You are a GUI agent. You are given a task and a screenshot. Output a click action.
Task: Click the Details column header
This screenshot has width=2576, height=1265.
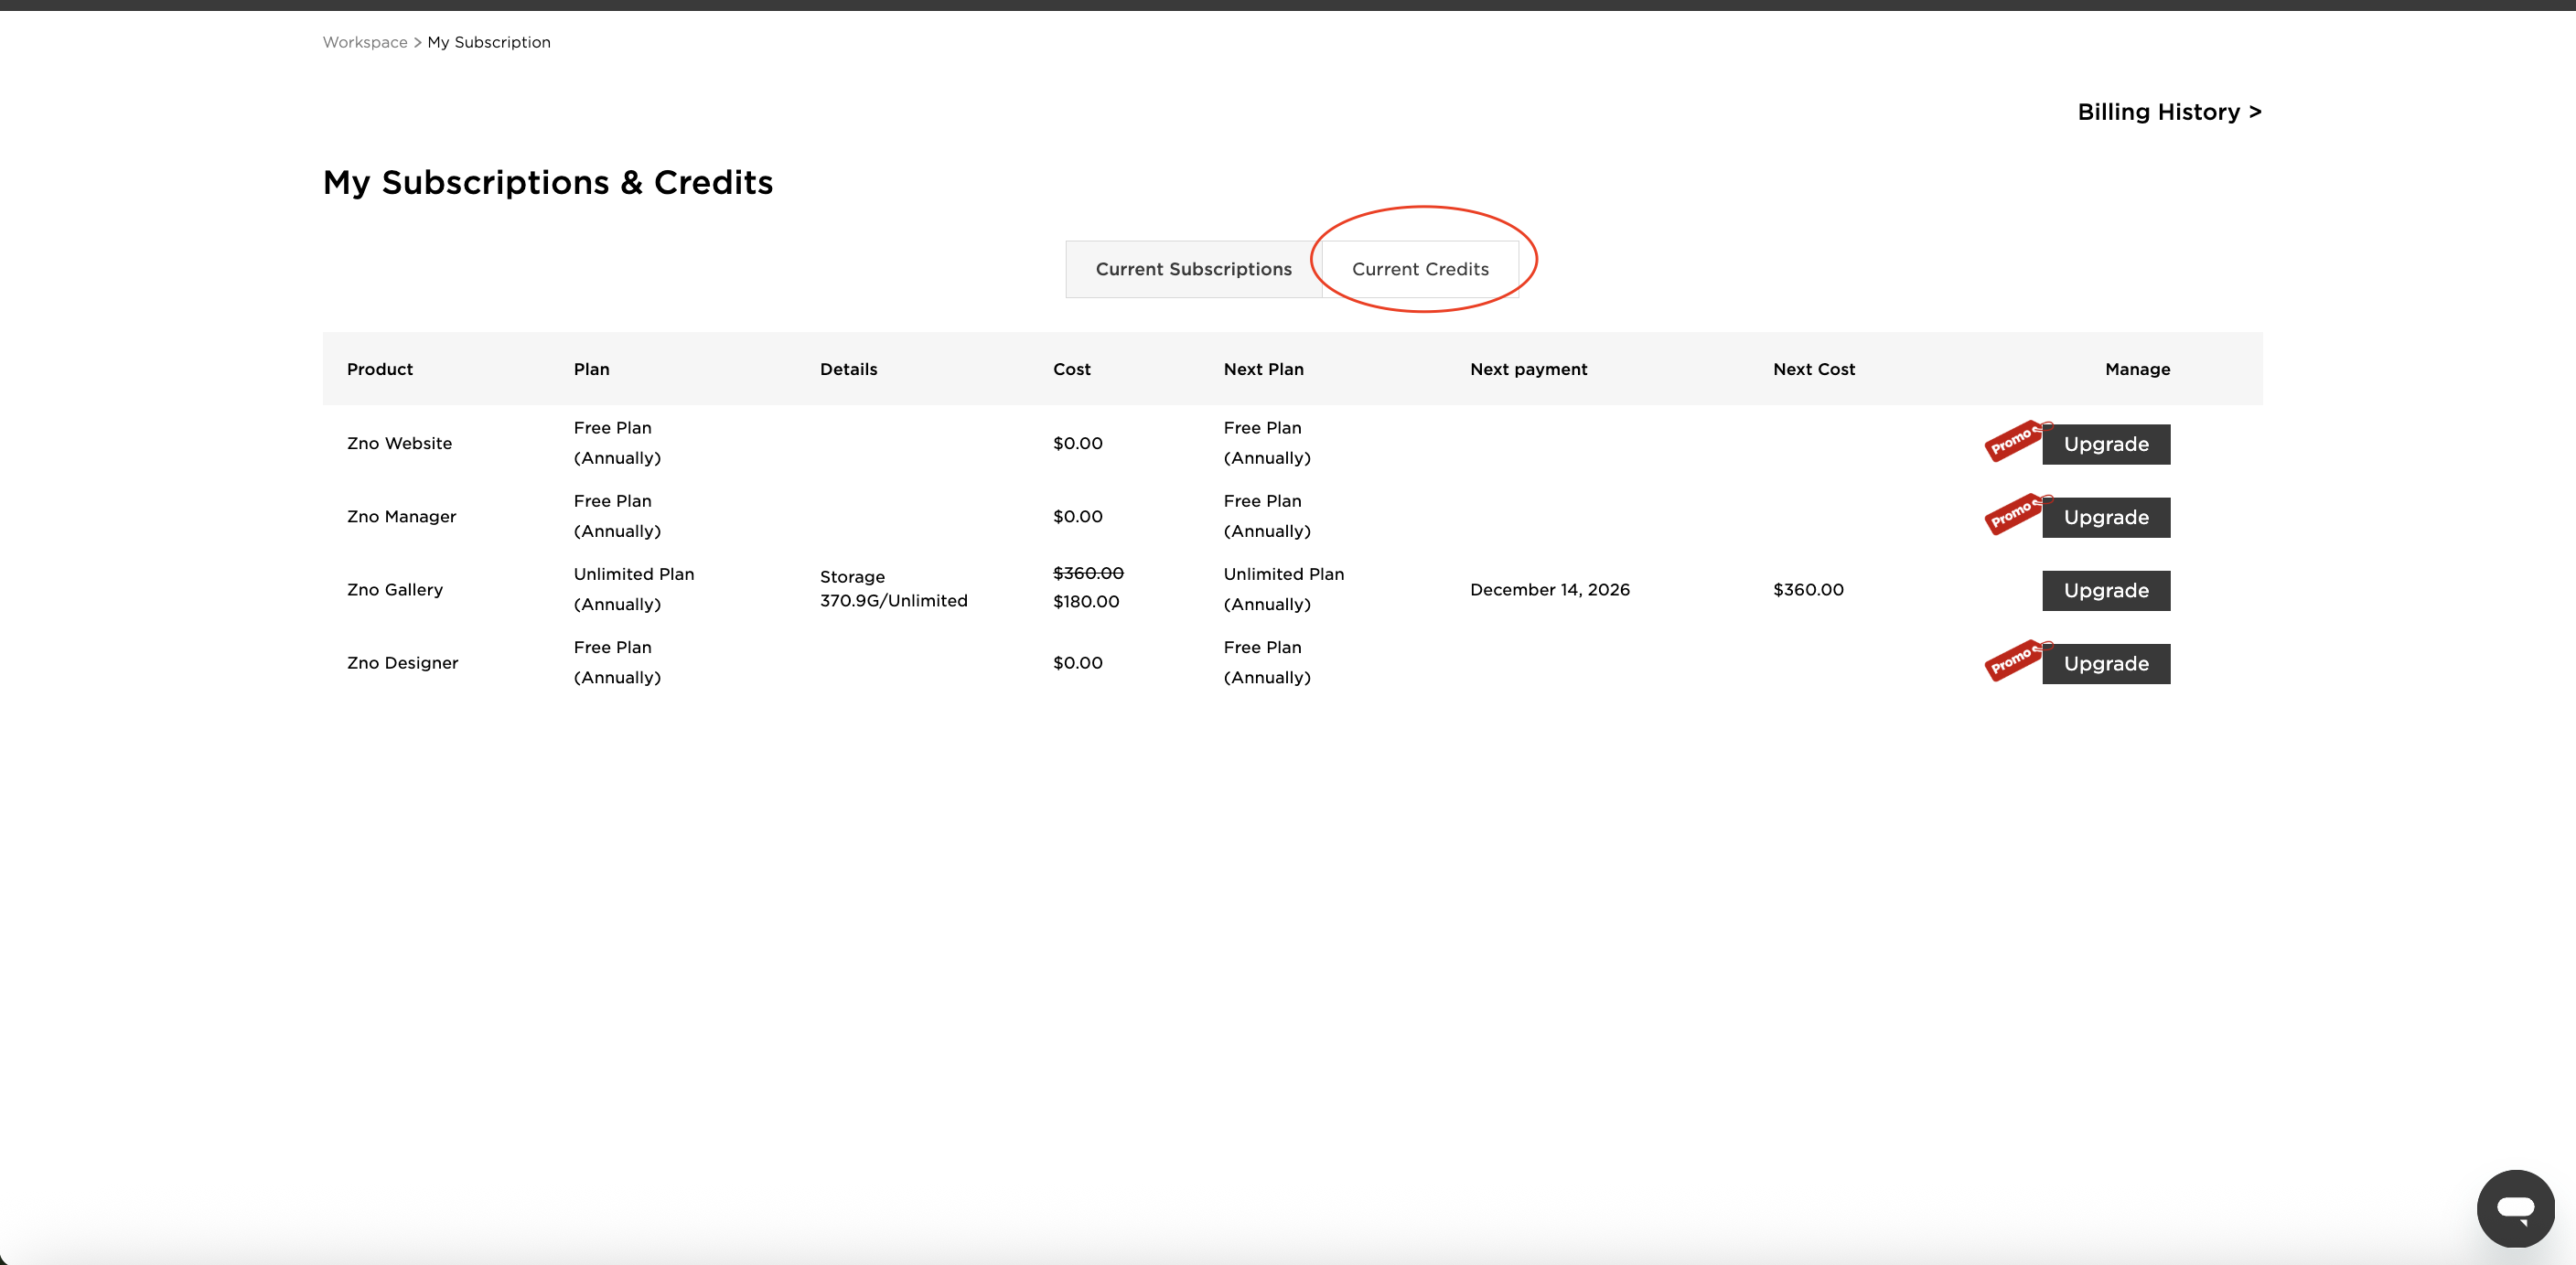tap(848, 369)
